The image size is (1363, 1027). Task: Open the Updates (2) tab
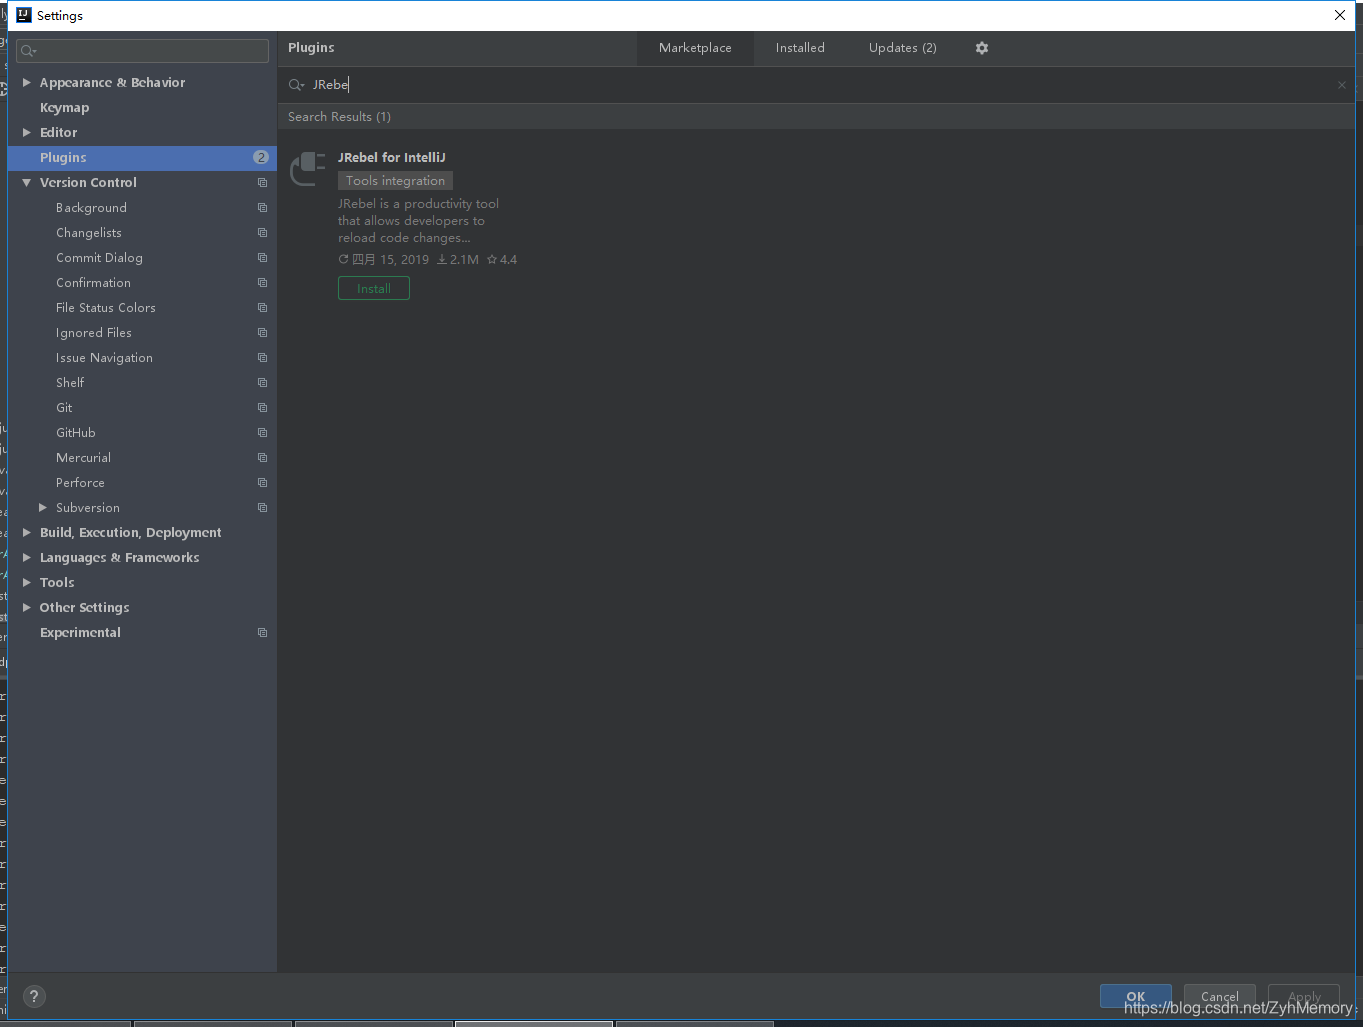click(x=902, y=48)
